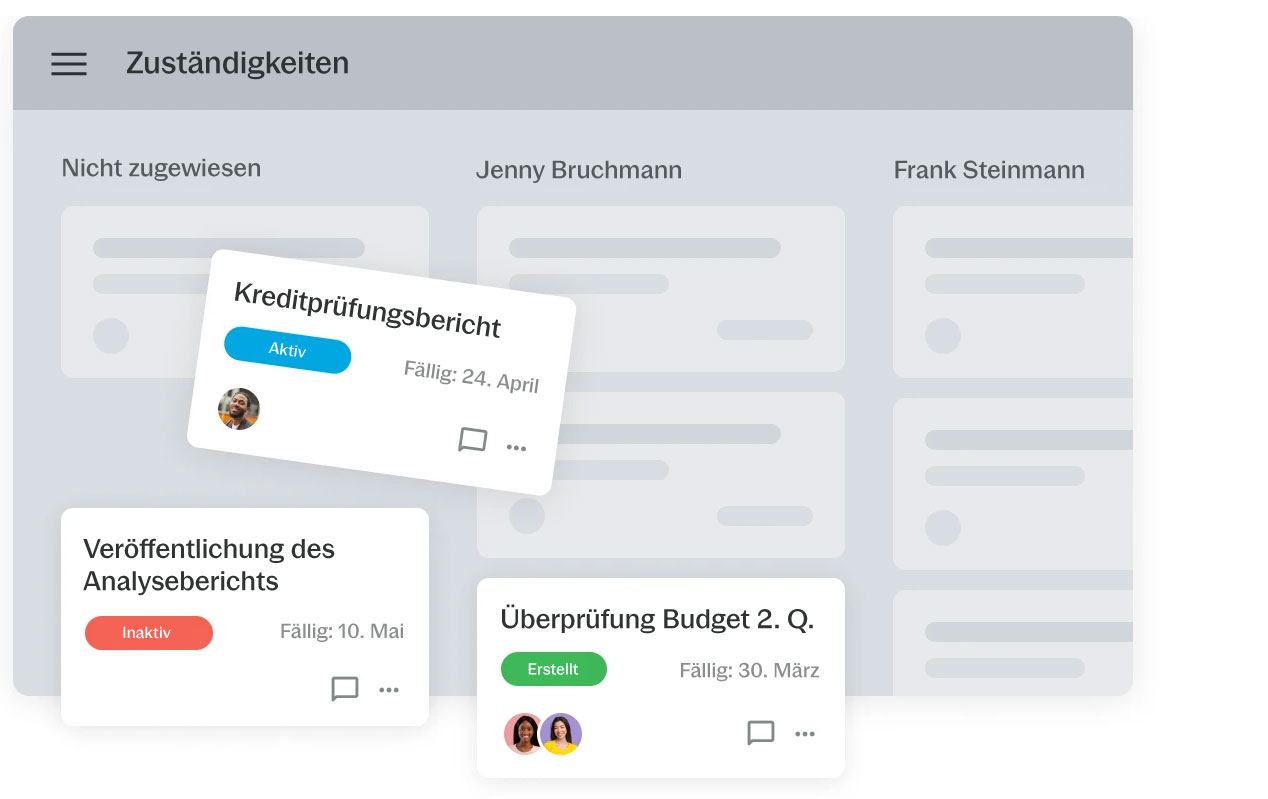Click first avatar on Überprüfung Budget card
The width and height of the screenshot is (1268, 799).
[524, 734]
